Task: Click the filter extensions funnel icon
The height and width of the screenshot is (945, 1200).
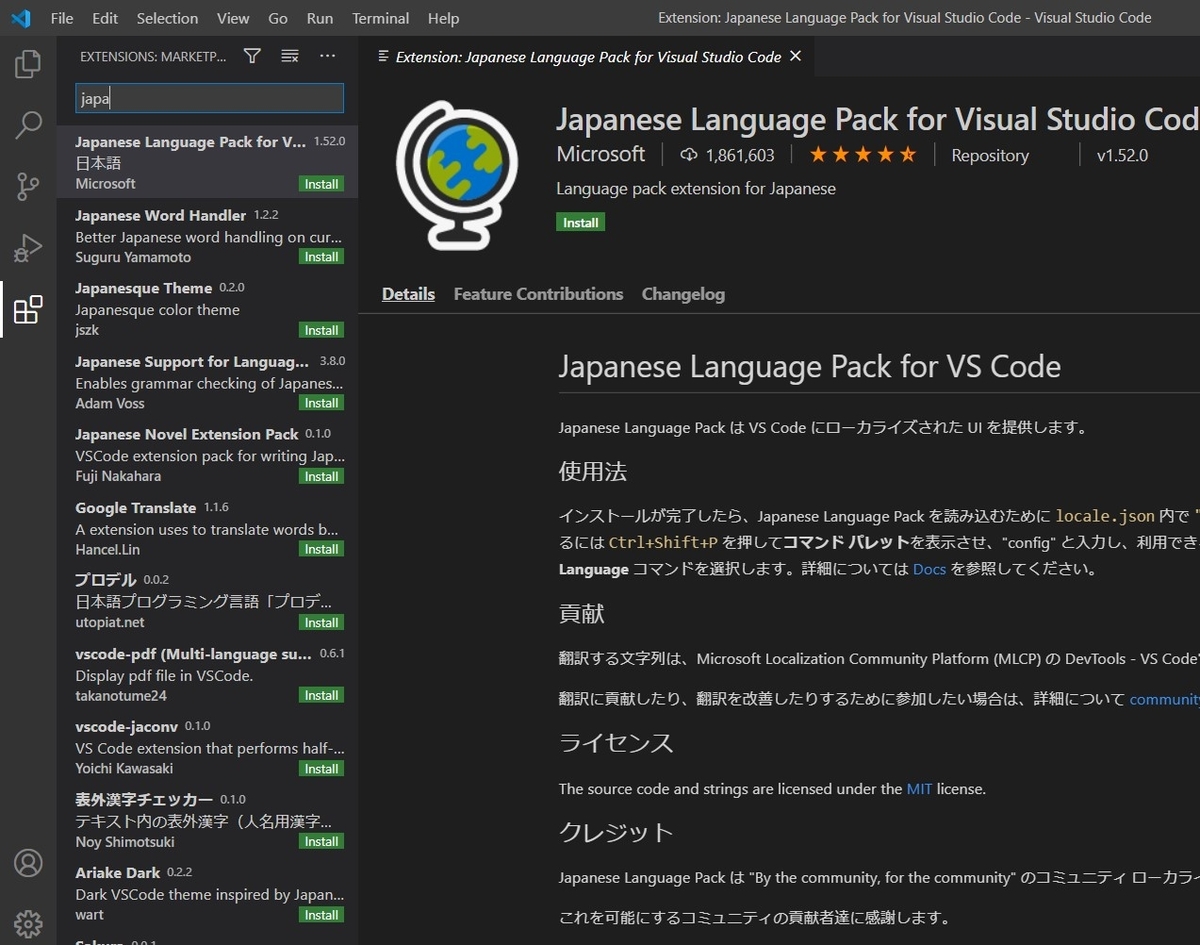Action: (252, 56)
